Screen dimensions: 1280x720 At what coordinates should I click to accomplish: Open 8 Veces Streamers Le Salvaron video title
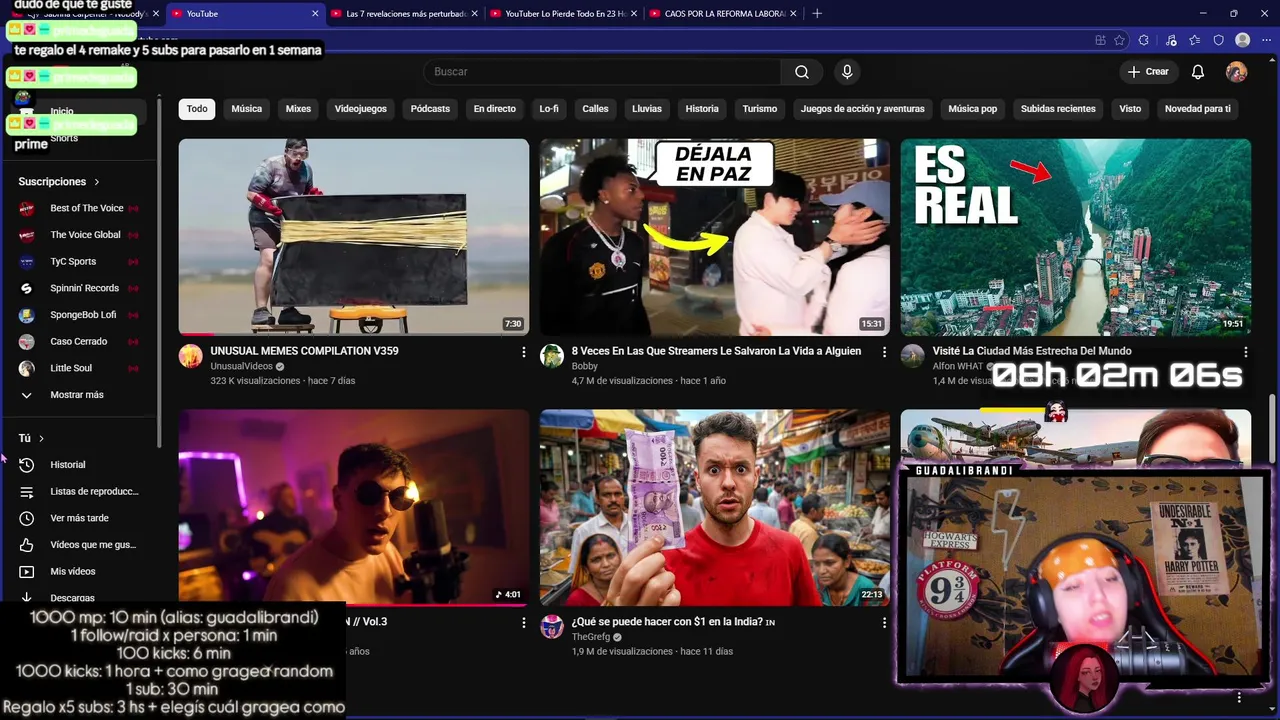(716, 351)
